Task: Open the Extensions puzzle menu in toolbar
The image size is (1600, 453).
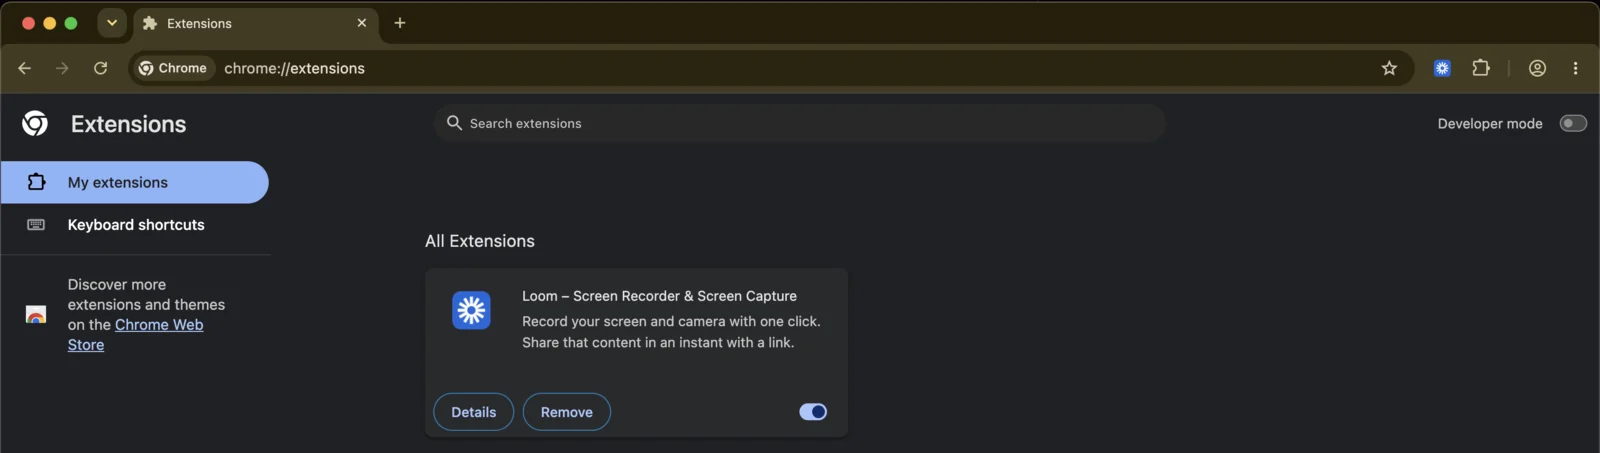Action: click(x=1481, y=68)
